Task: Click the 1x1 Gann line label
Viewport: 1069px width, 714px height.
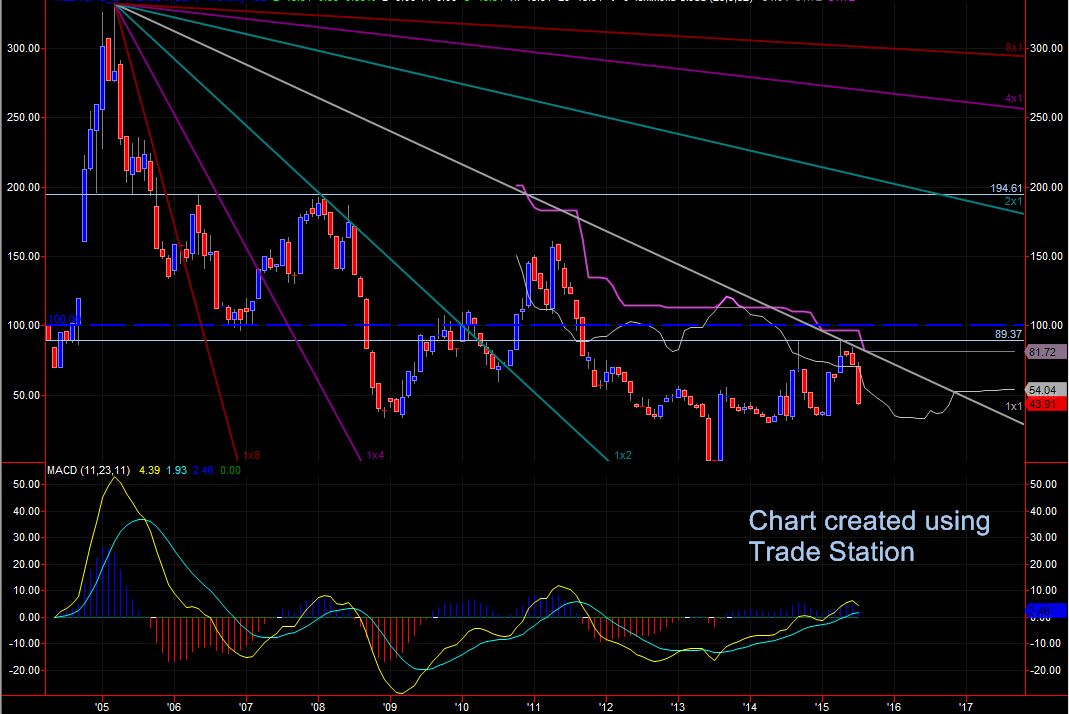Action: pos(1014,406)
